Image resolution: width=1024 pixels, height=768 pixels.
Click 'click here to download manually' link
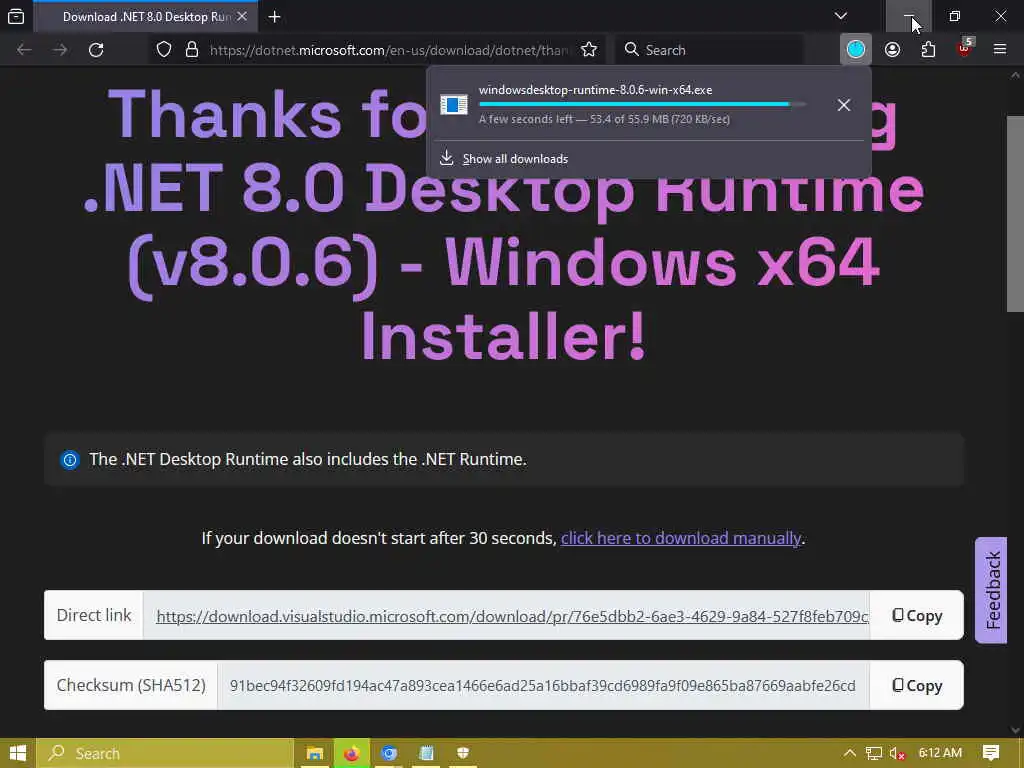tap(680, 538)
